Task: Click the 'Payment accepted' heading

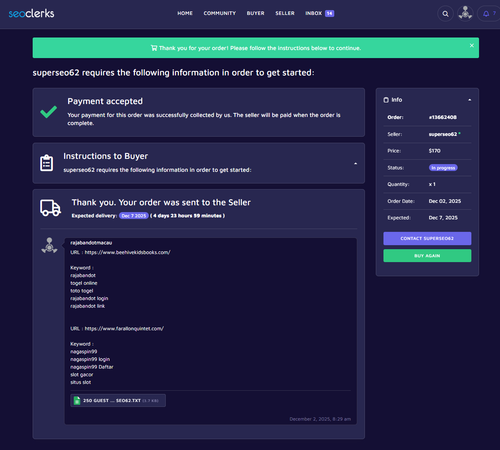Action: 105,101
